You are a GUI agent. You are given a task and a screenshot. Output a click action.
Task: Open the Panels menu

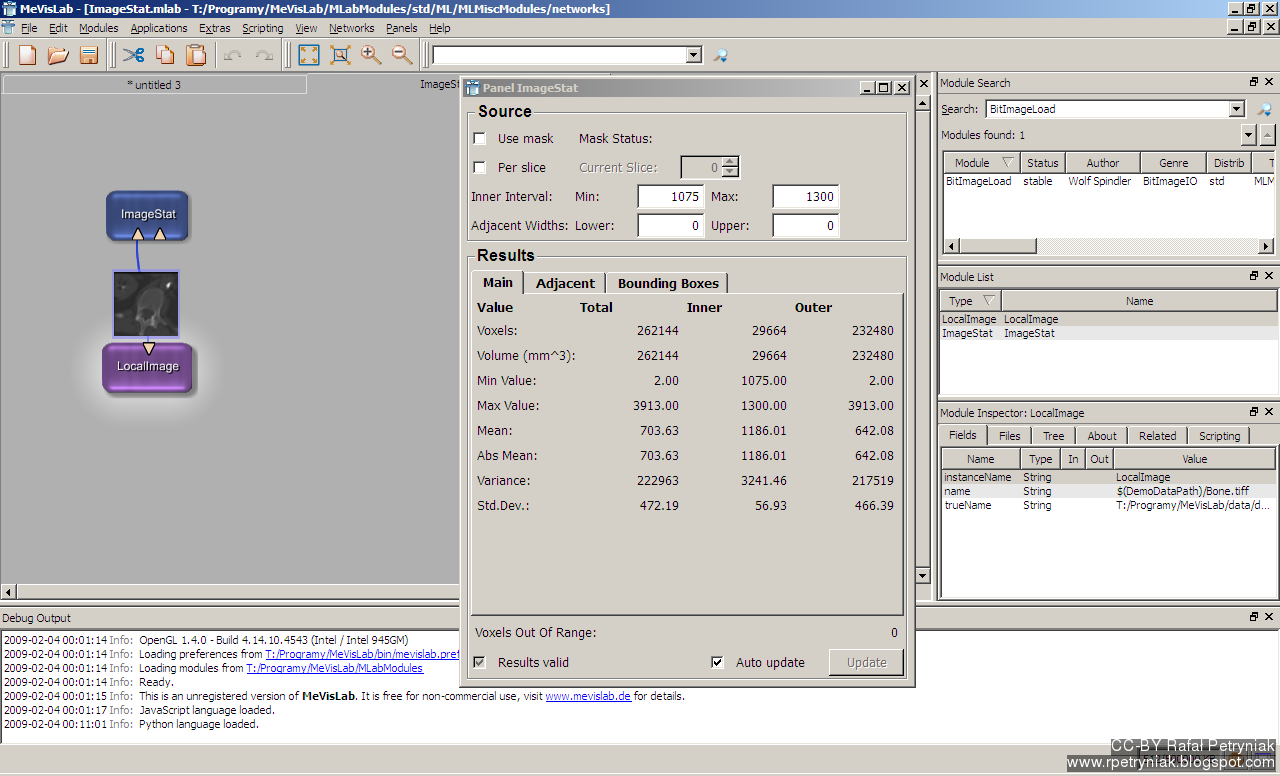point(402,28)
